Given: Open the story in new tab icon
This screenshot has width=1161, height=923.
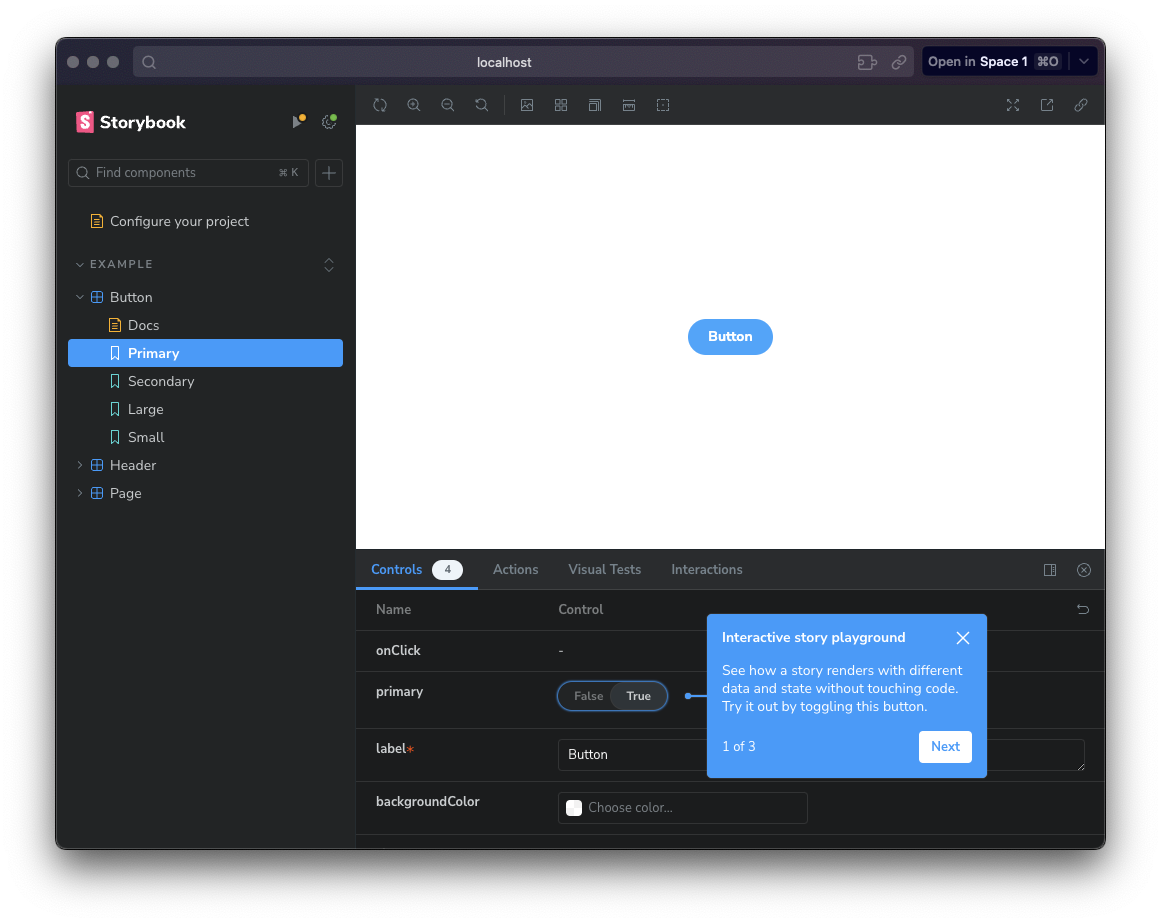Looking at the screenshot, I should pos(1047,105).
